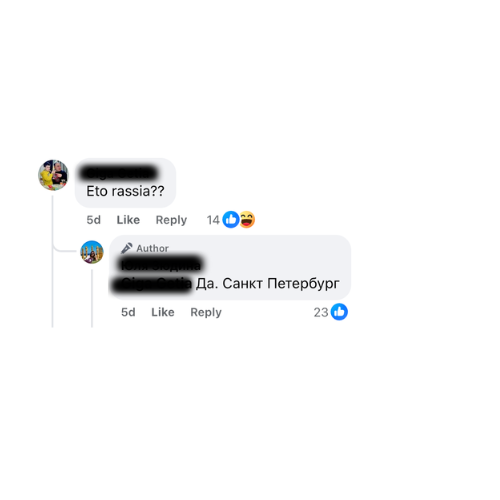Viewport: 500px width, 500px height.
Task: Open the first commenter's profile picture
Action: [x=53, y=175]
